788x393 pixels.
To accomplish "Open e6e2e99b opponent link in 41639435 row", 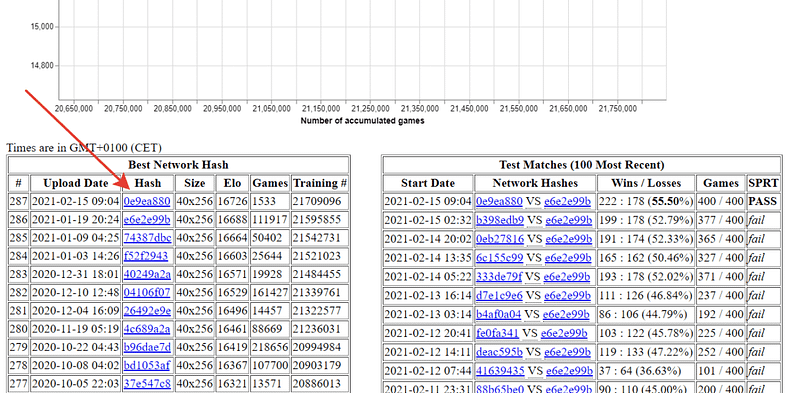I will (569, 371).
